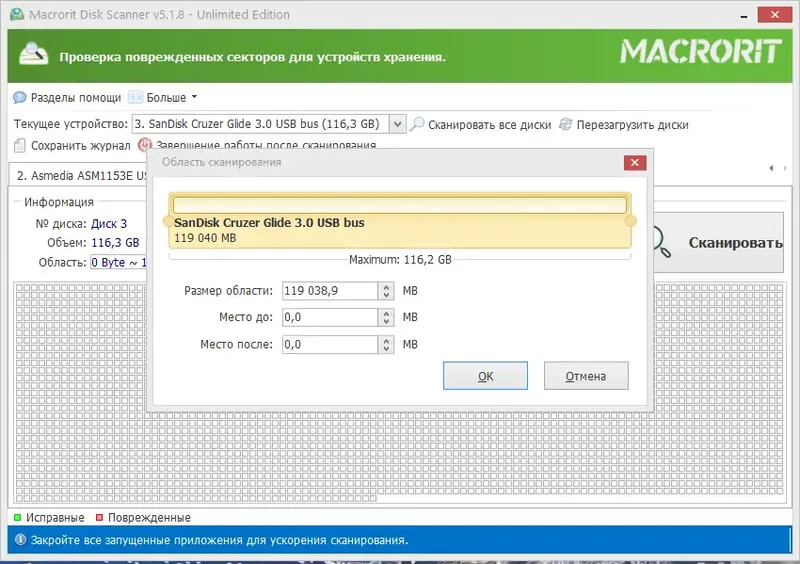The height and width of the screenshot is (564, 800).
Task: Click the Диск 3 disk number value
Action: click(109, 224)
